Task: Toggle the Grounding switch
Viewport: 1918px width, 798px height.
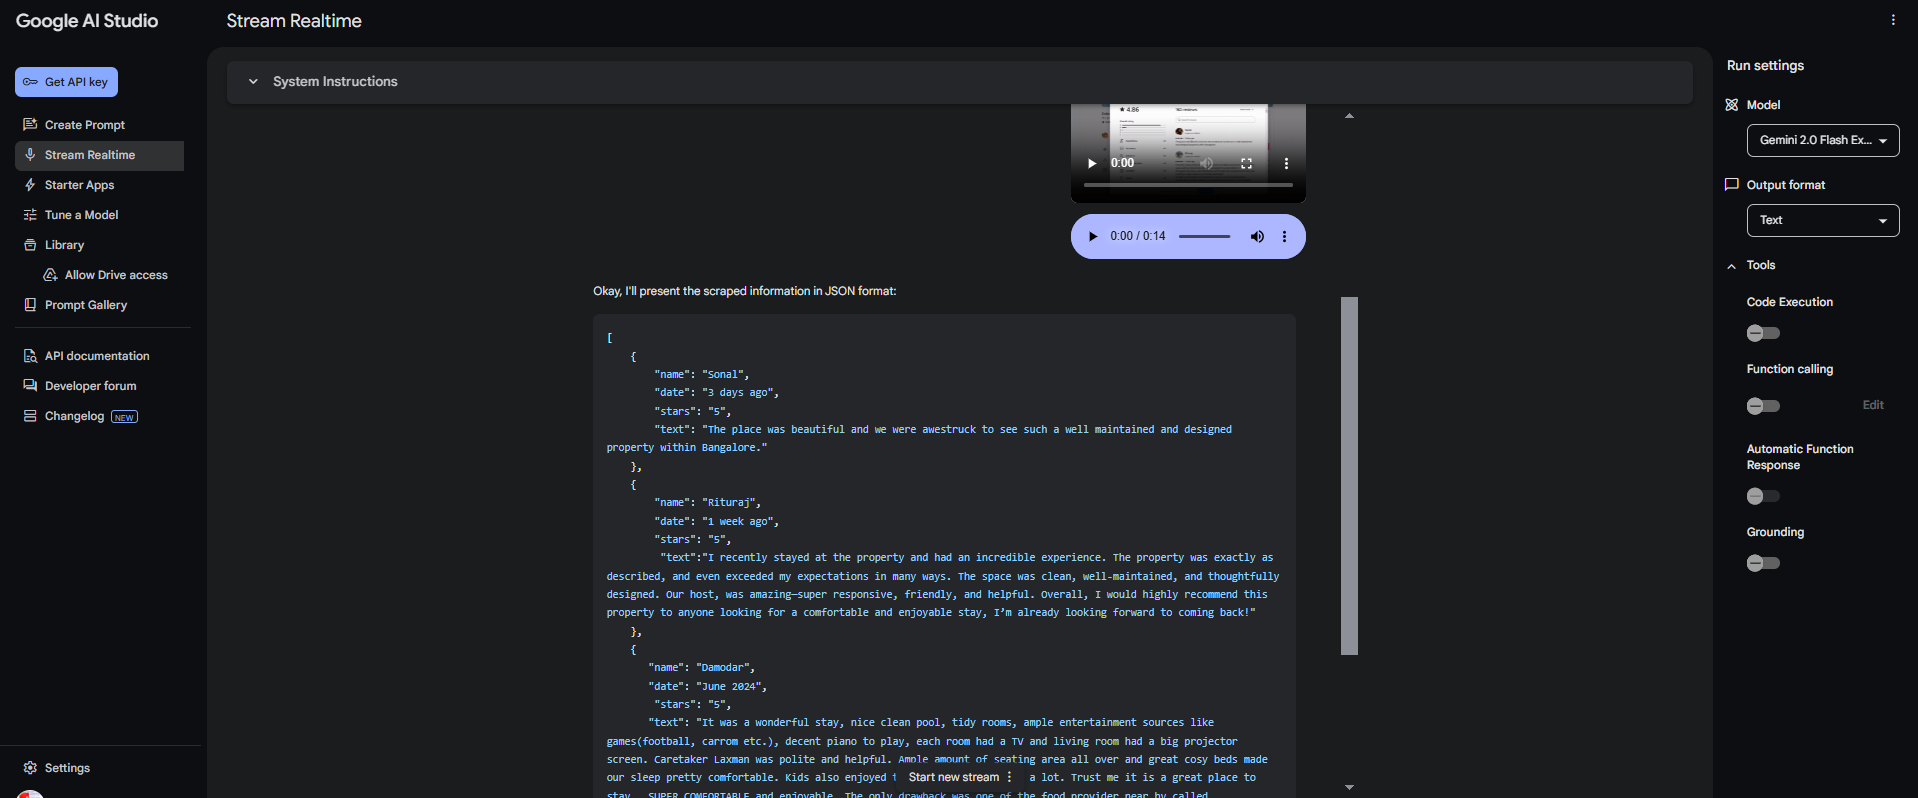Action: coord(1763,563)
